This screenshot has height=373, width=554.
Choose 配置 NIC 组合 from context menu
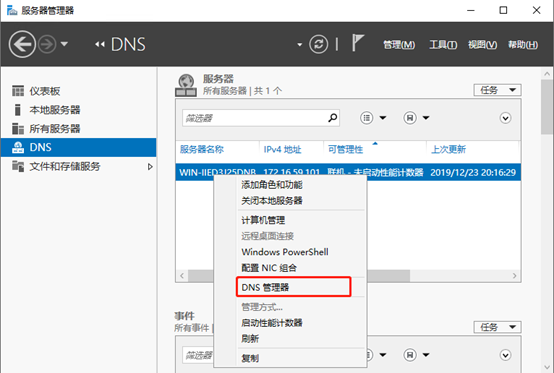269,268
